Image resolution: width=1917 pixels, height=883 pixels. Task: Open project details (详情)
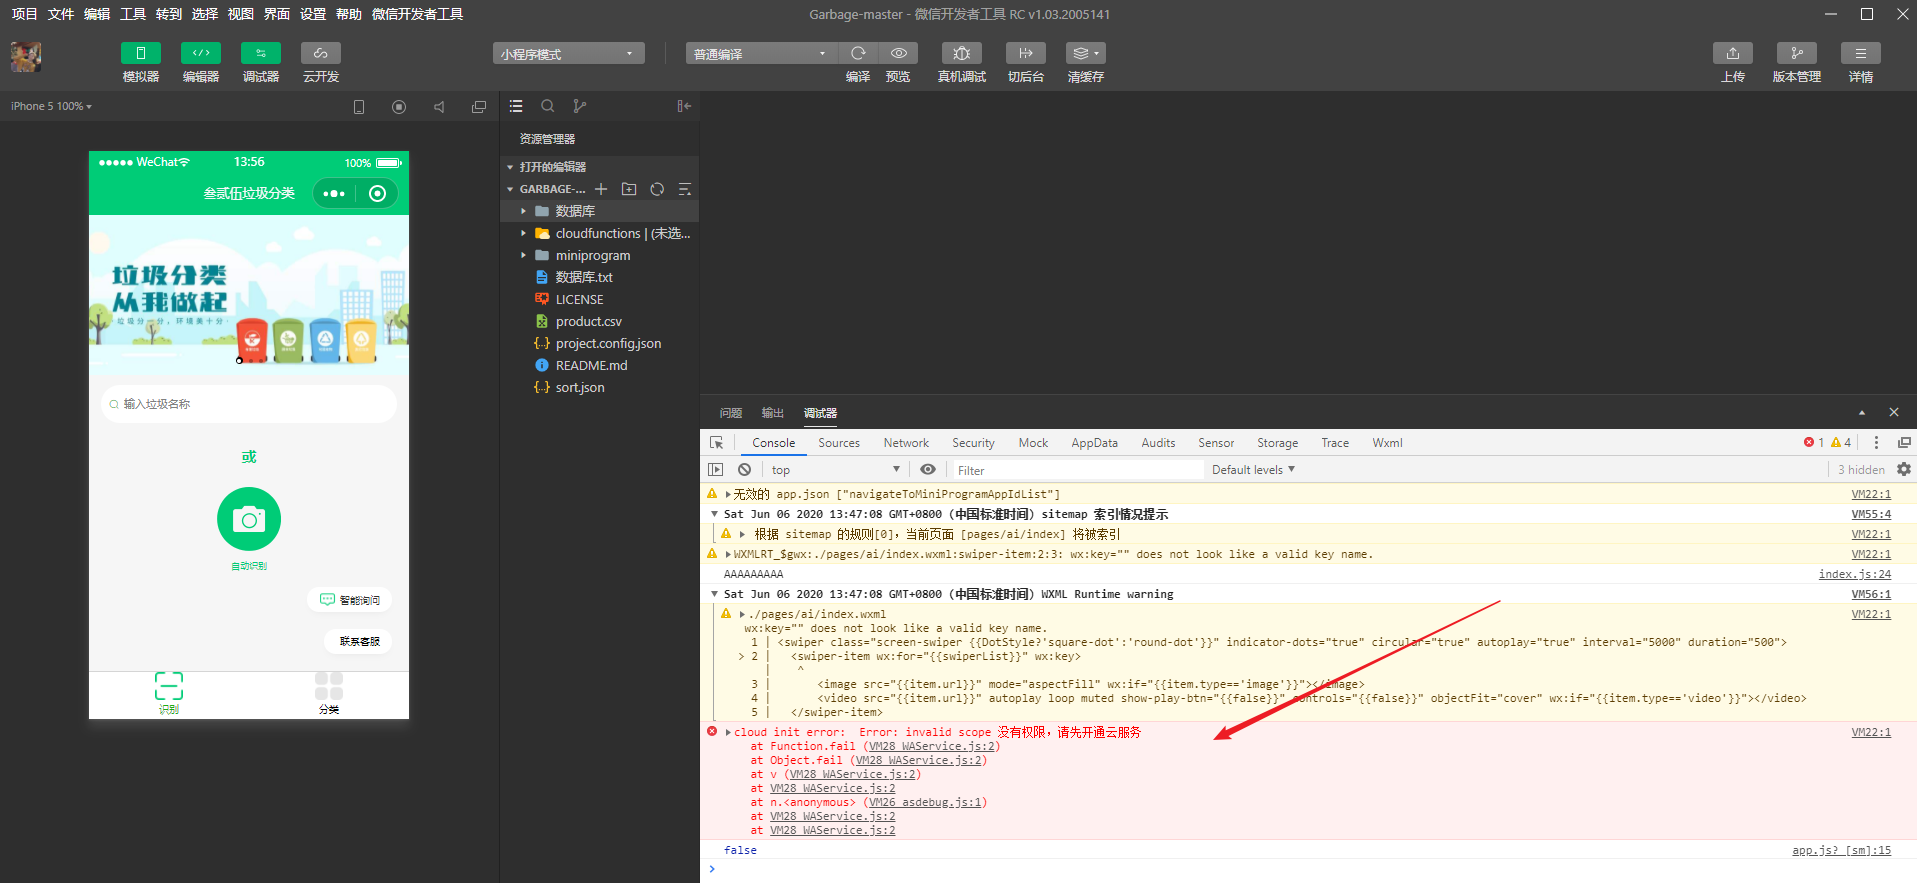pos(1861,53)
